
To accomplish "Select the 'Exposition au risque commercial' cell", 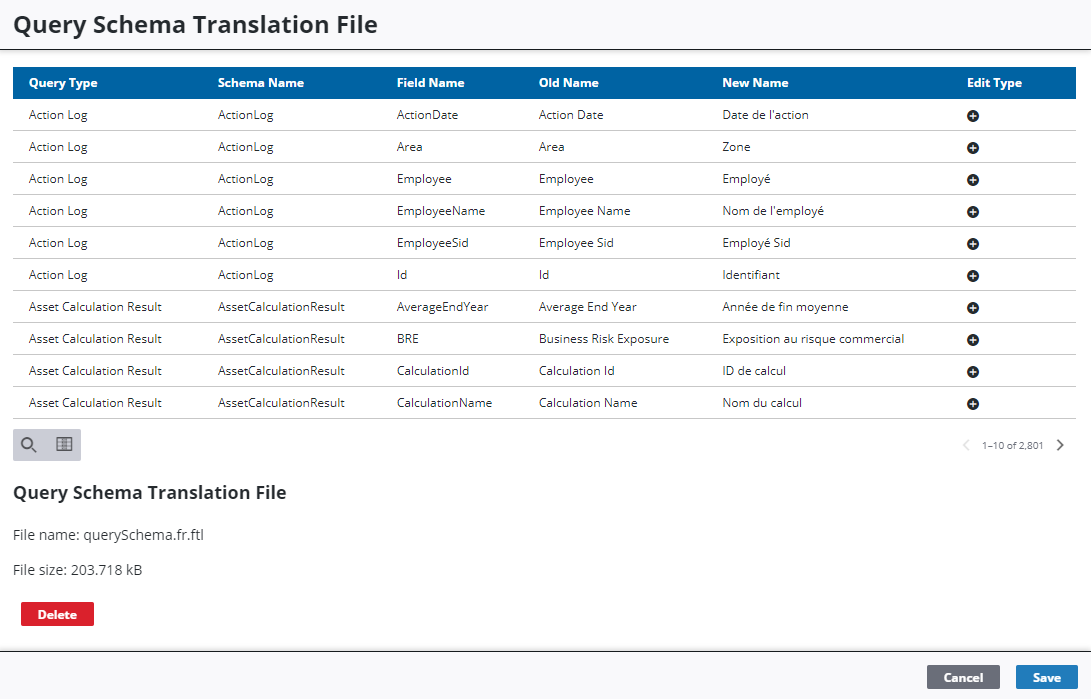I will tap(812, 339).
